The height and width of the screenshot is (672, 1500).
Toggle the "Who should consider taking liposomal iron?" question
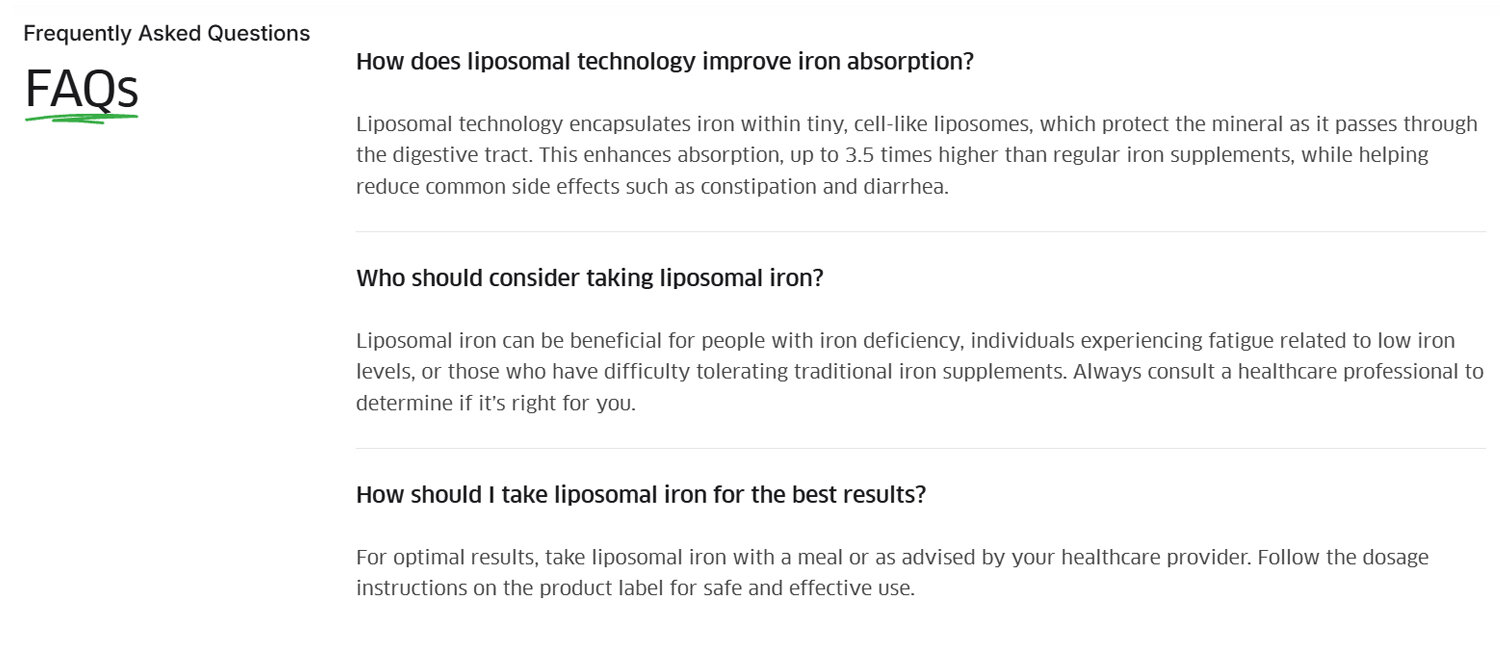[589, 278]
